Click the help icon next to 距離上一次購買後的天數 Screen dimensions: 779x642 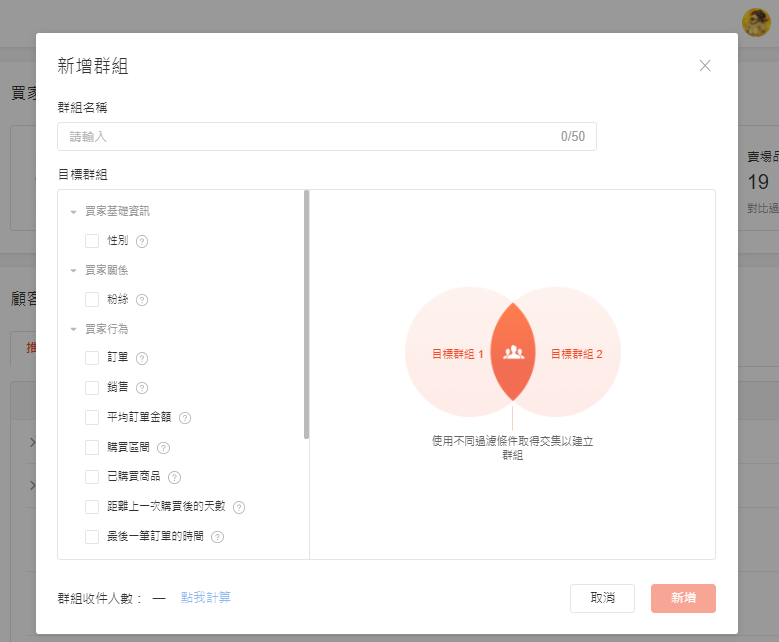[239, 507]
